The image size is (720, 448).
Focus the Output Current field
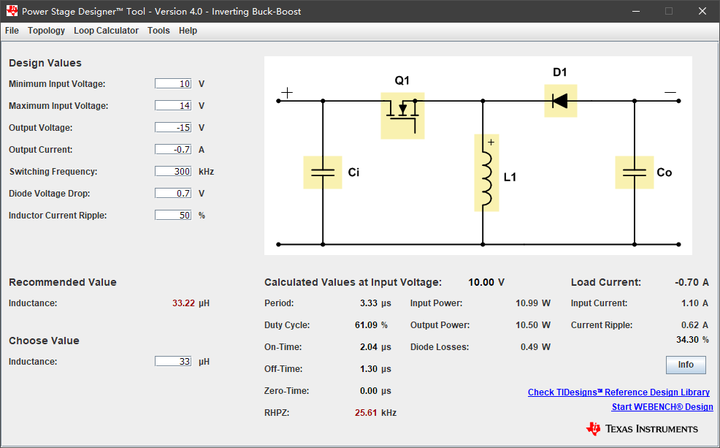[173, 149]
